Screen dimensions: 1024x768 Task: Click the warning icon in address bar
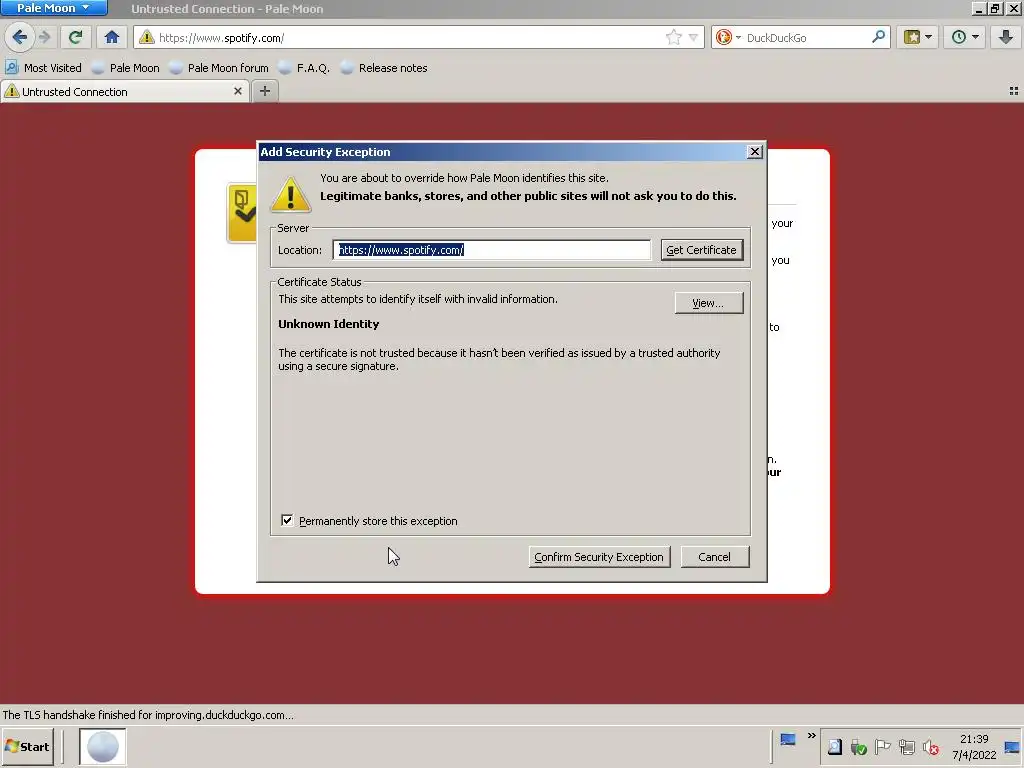[x=147, y=37]
